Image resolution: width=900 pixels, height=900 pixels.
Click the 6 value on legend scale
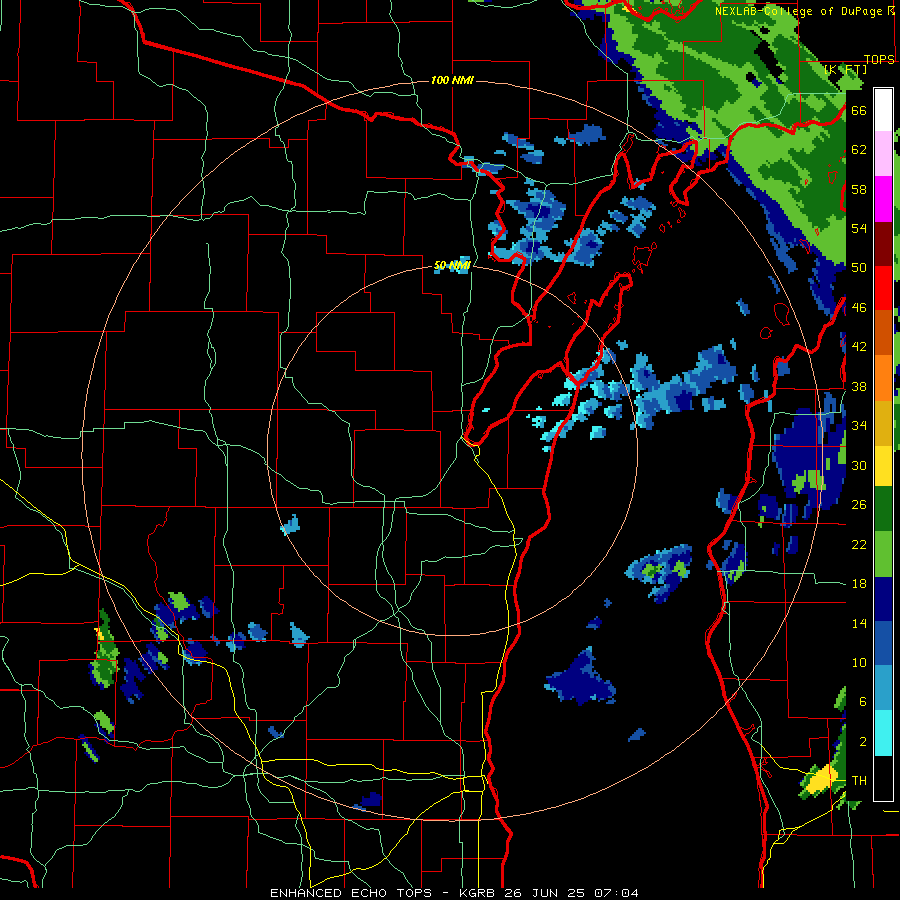point(863,702)
